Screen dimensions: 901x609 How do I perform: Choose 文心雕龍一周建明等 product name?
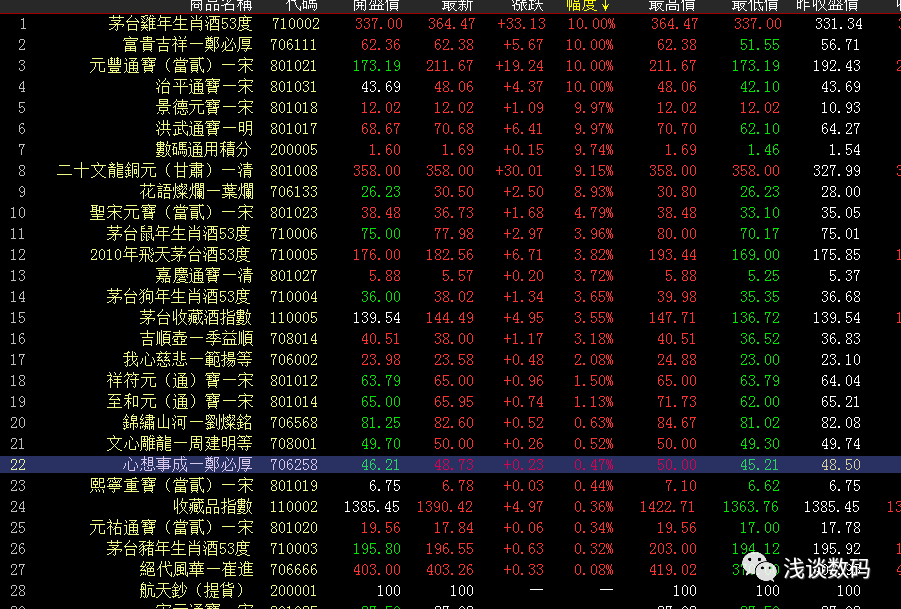click(x=179, y=444)
